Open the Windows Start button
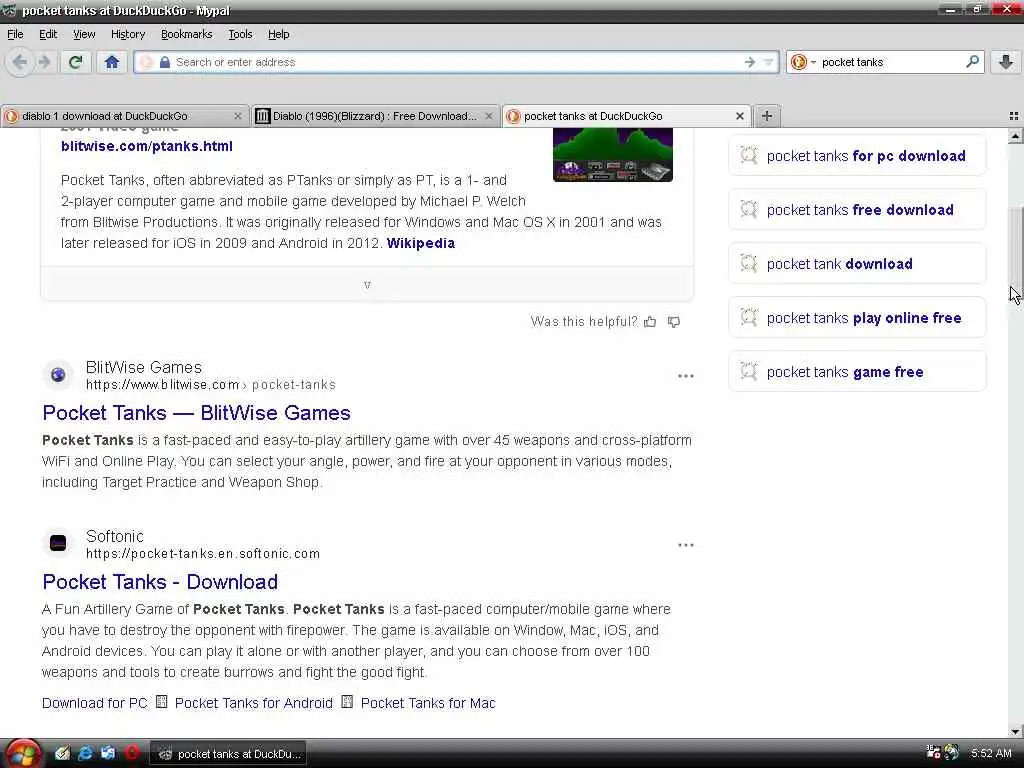Image resolution: width=1024 pixels, height=768 pixels. 23,754
